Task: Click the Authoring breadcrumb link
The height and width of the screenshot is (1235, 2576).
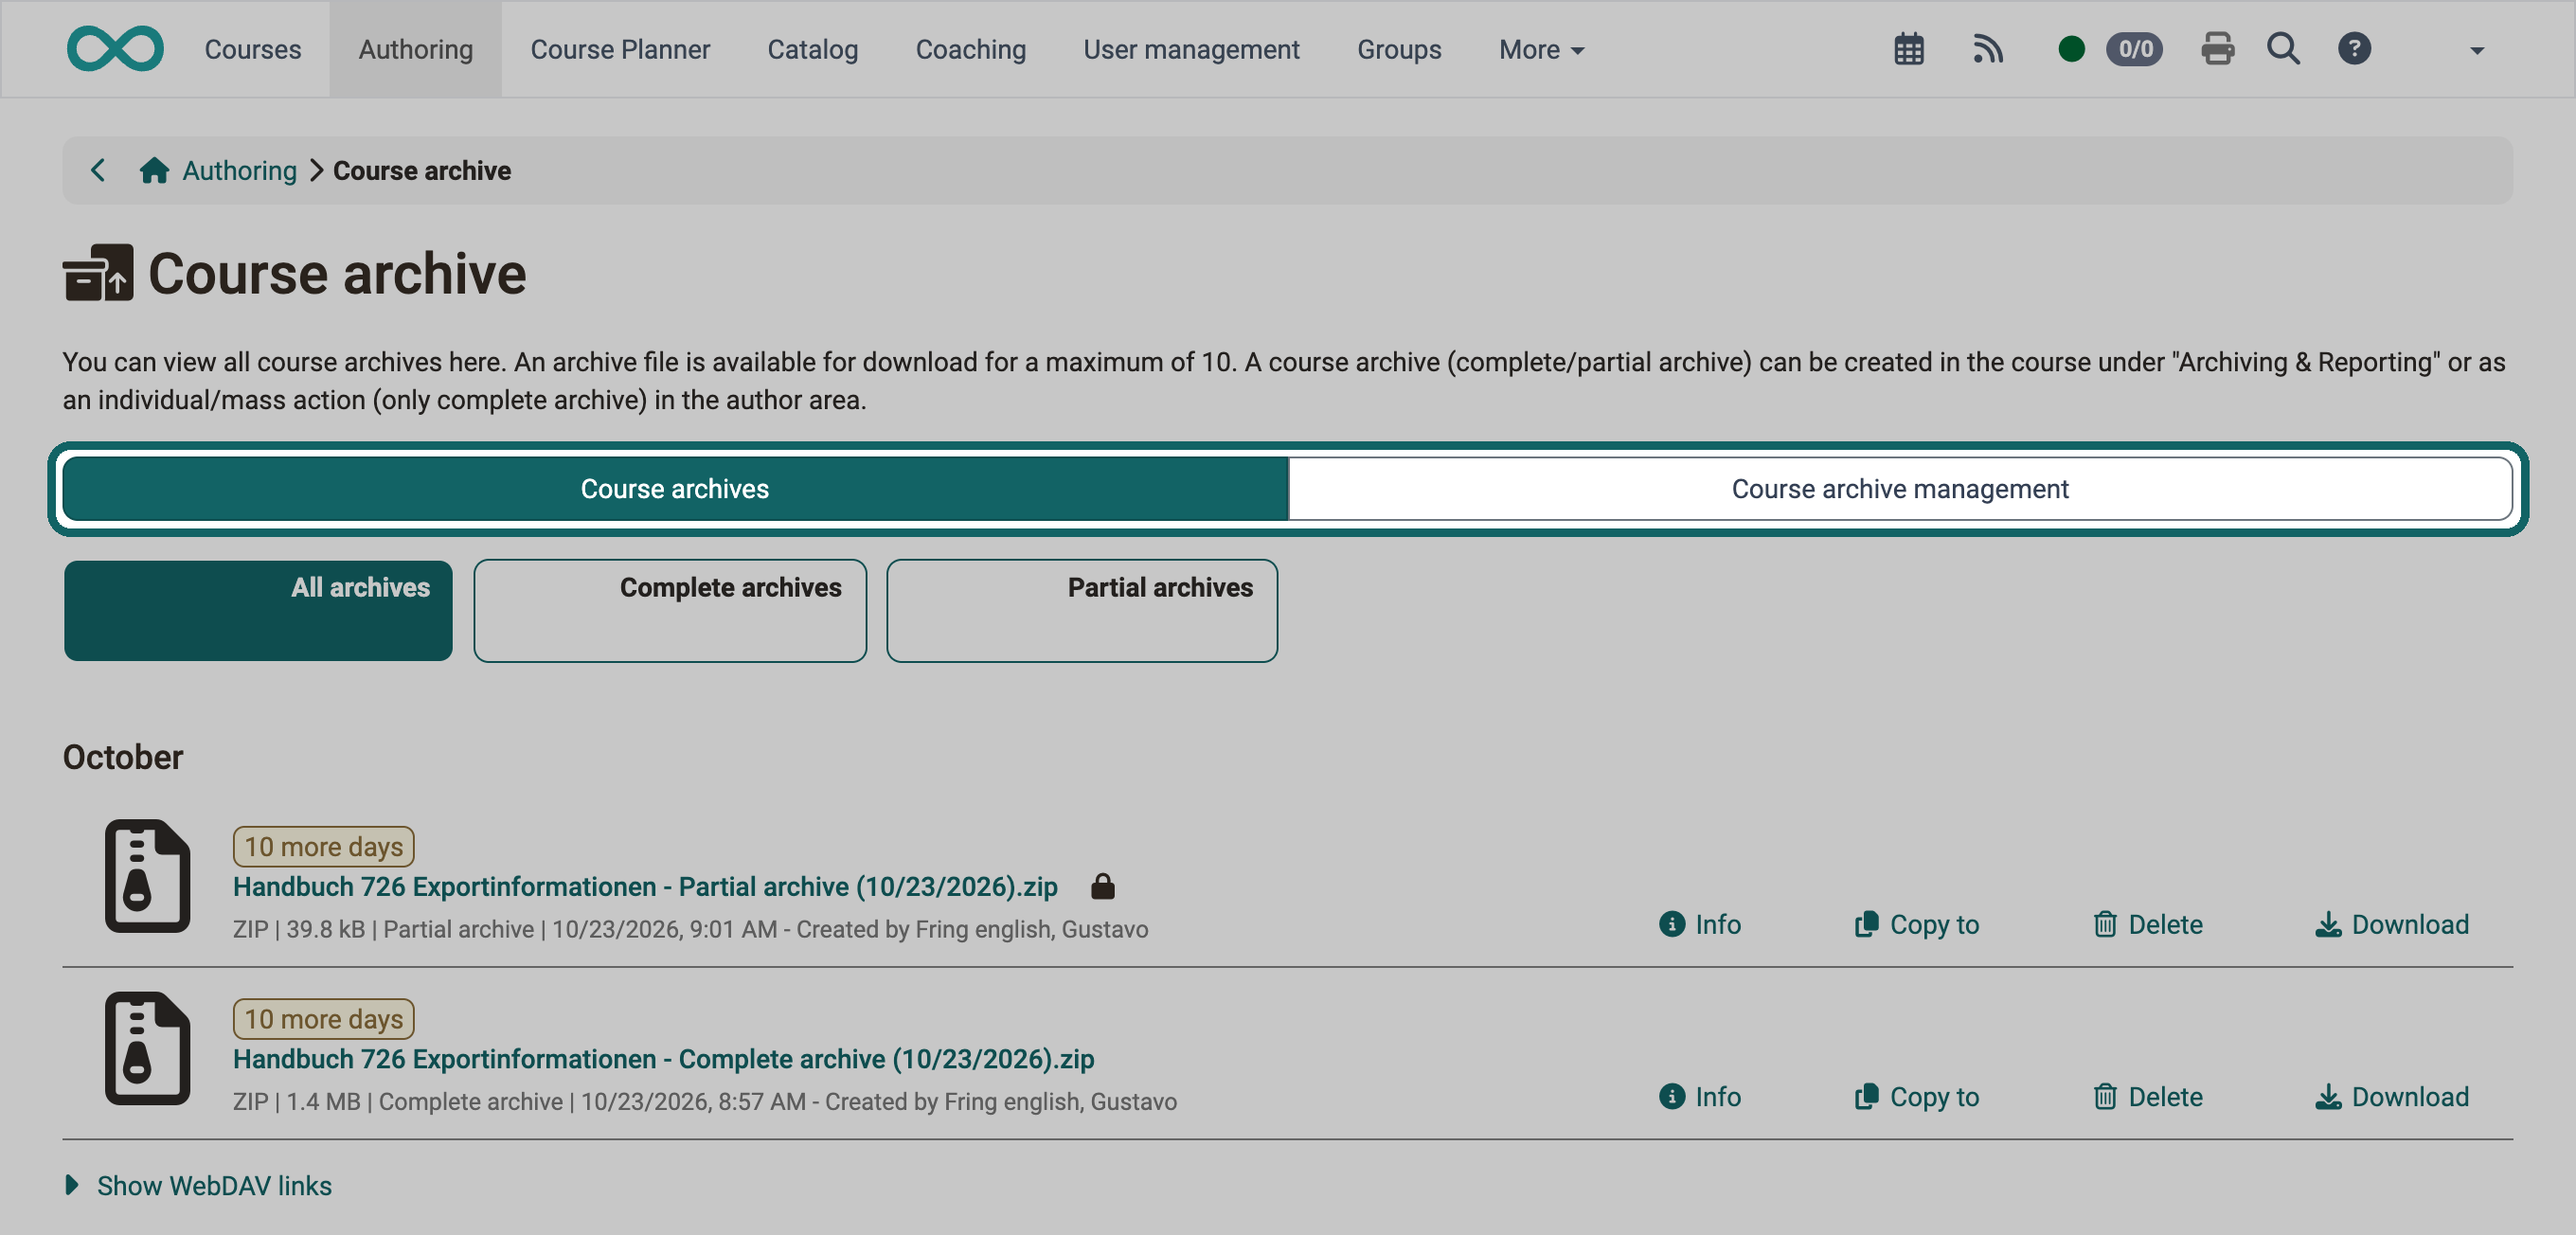Action: [239, 171]
